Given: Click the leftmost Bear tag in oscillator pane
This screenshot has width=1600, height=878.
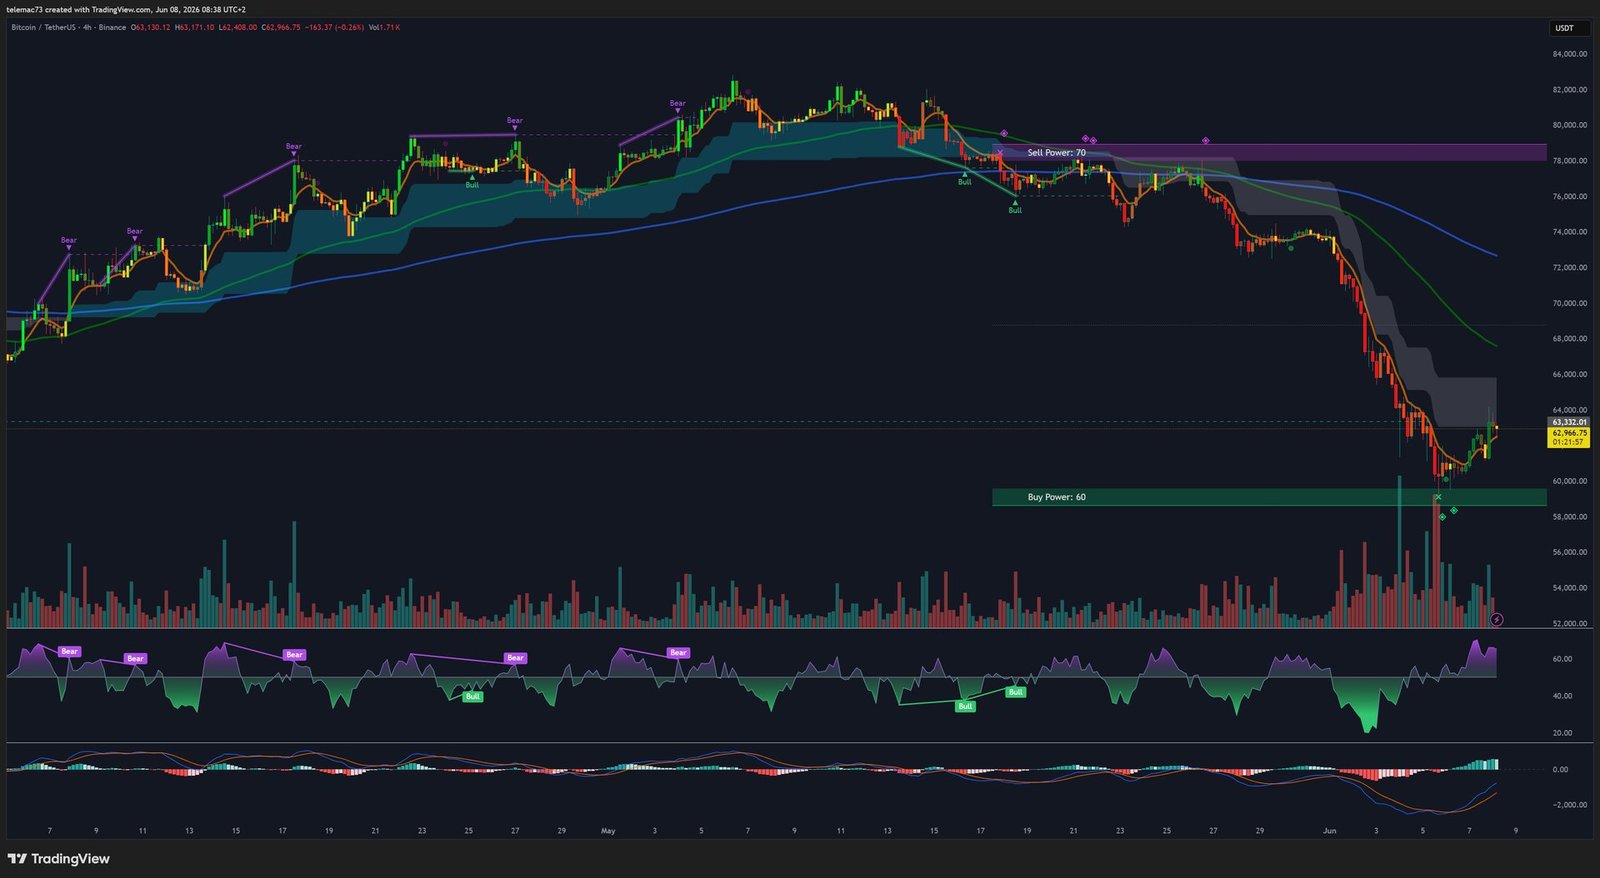Looking at the screenshot, I should click(x=69, y=651).
